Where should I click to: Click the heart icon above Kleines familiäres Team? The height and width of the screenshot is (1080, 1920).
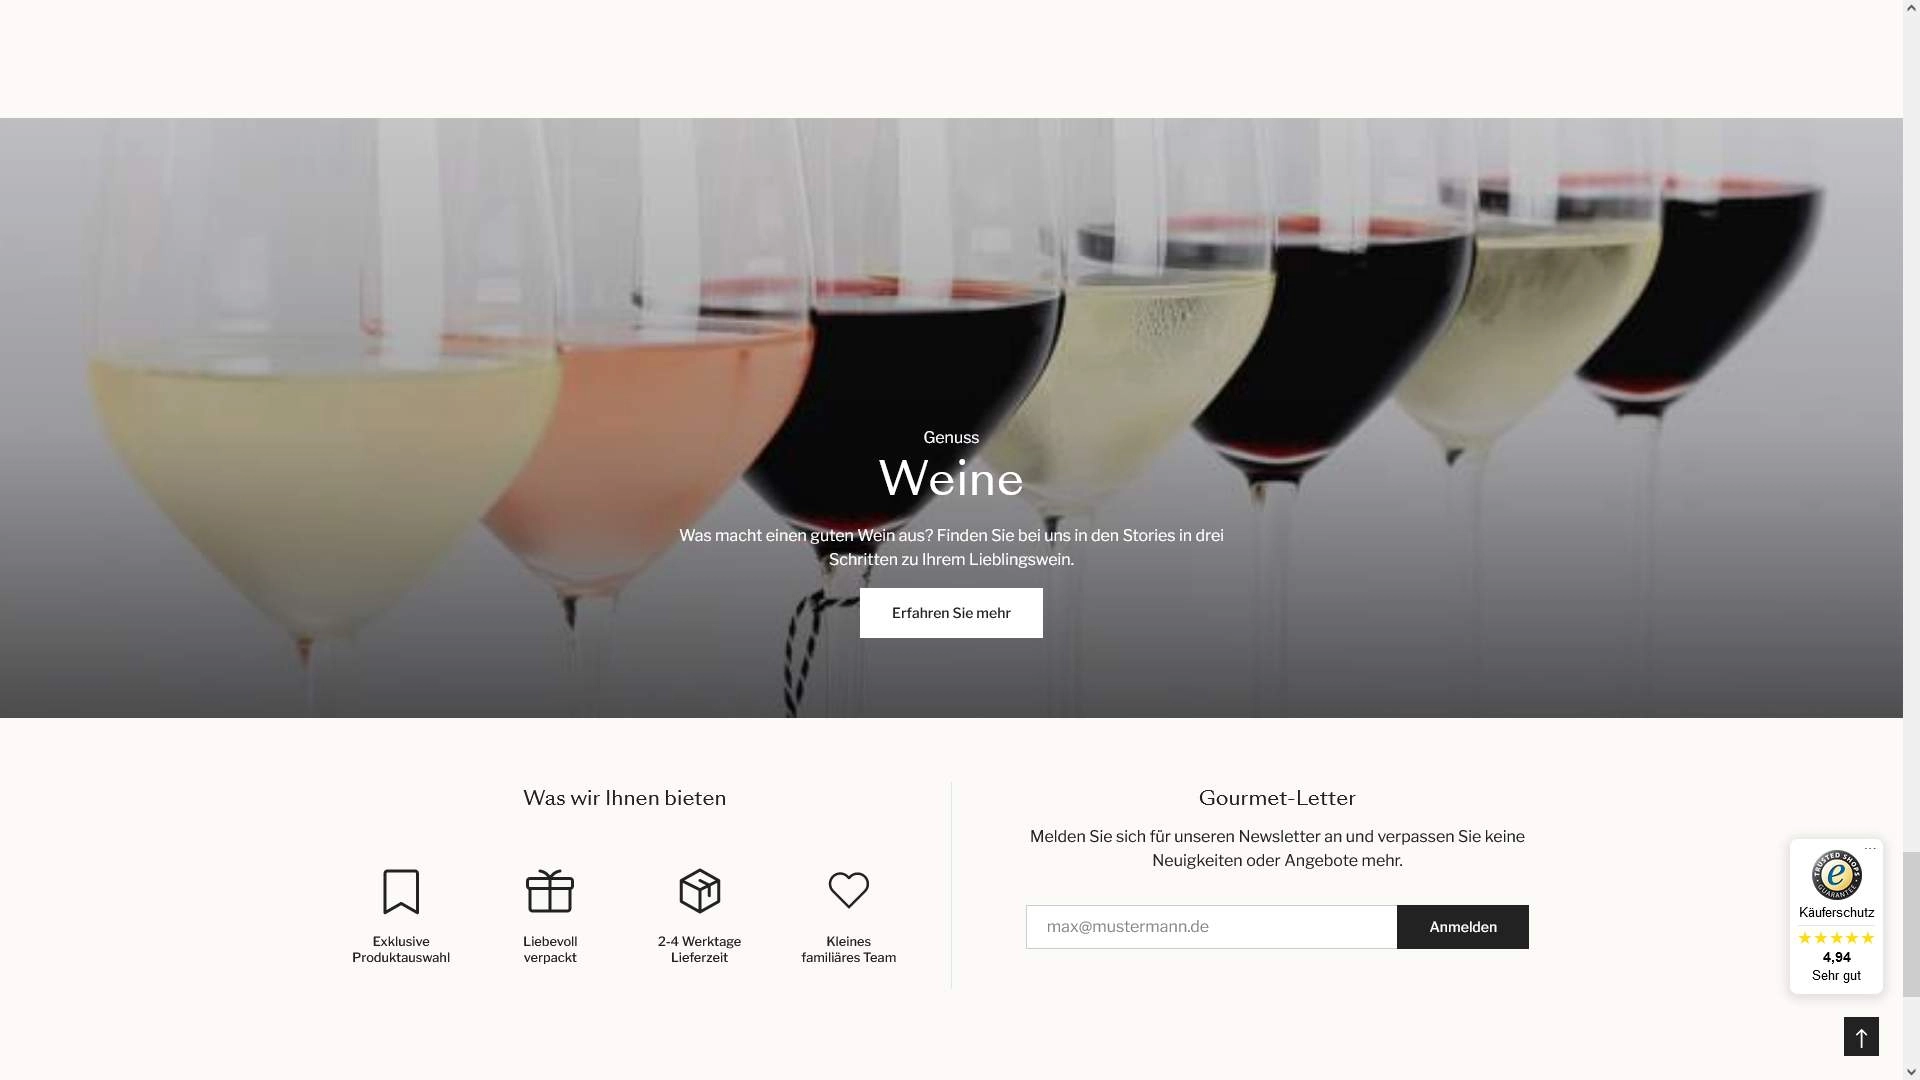tap(849, 890)
